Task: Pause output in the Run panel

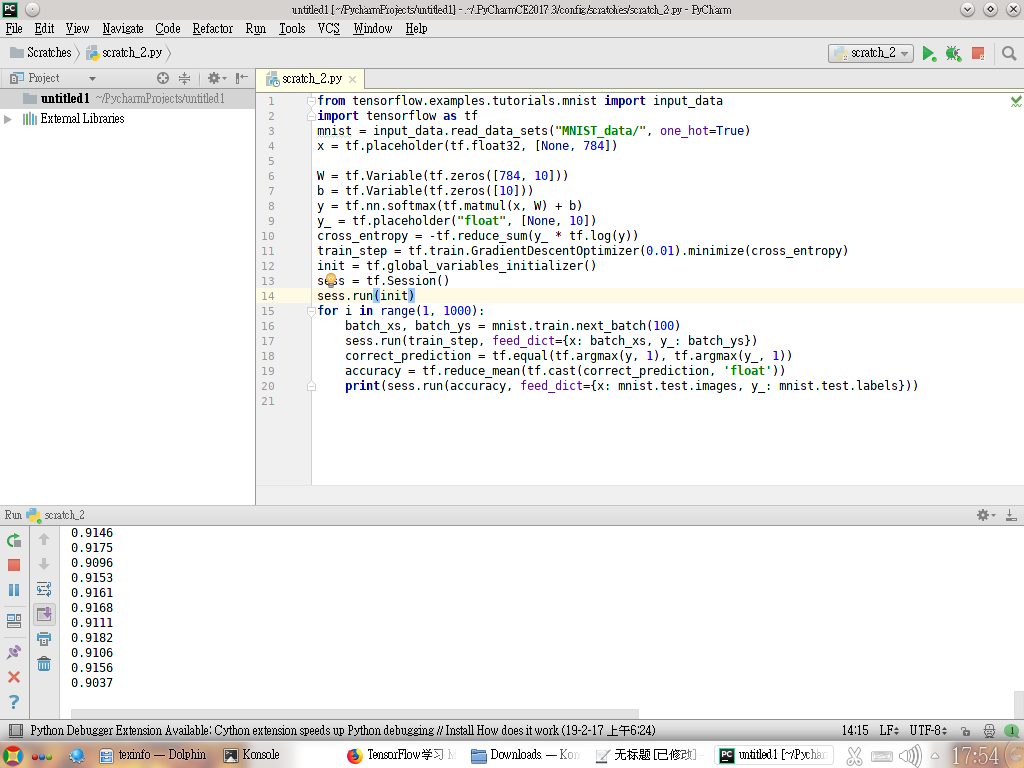Action: tap(14, 590)
